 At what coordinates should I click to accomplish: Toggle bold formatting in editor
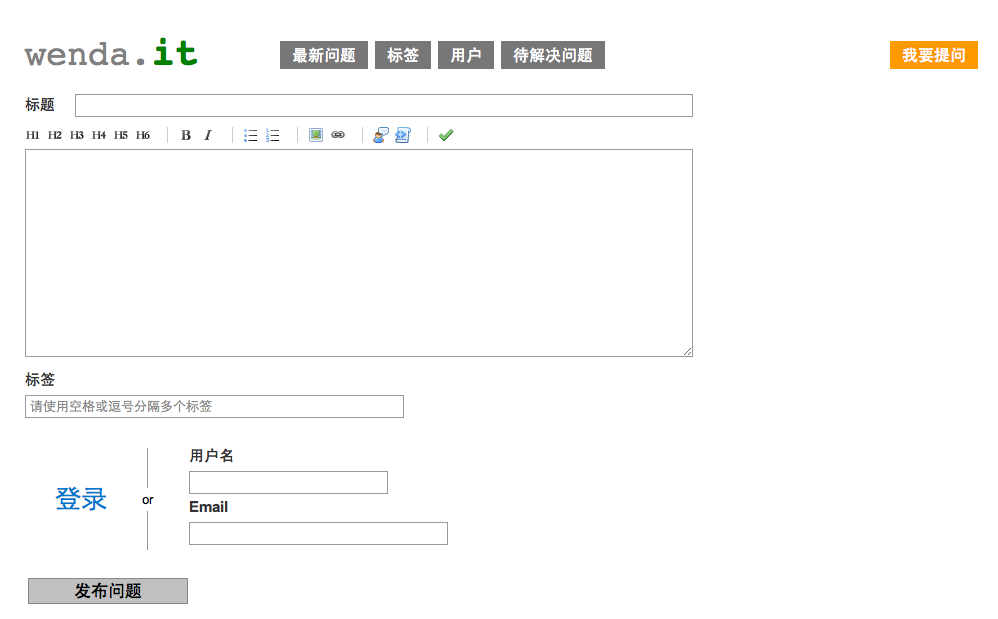click(x=186, y=135)
